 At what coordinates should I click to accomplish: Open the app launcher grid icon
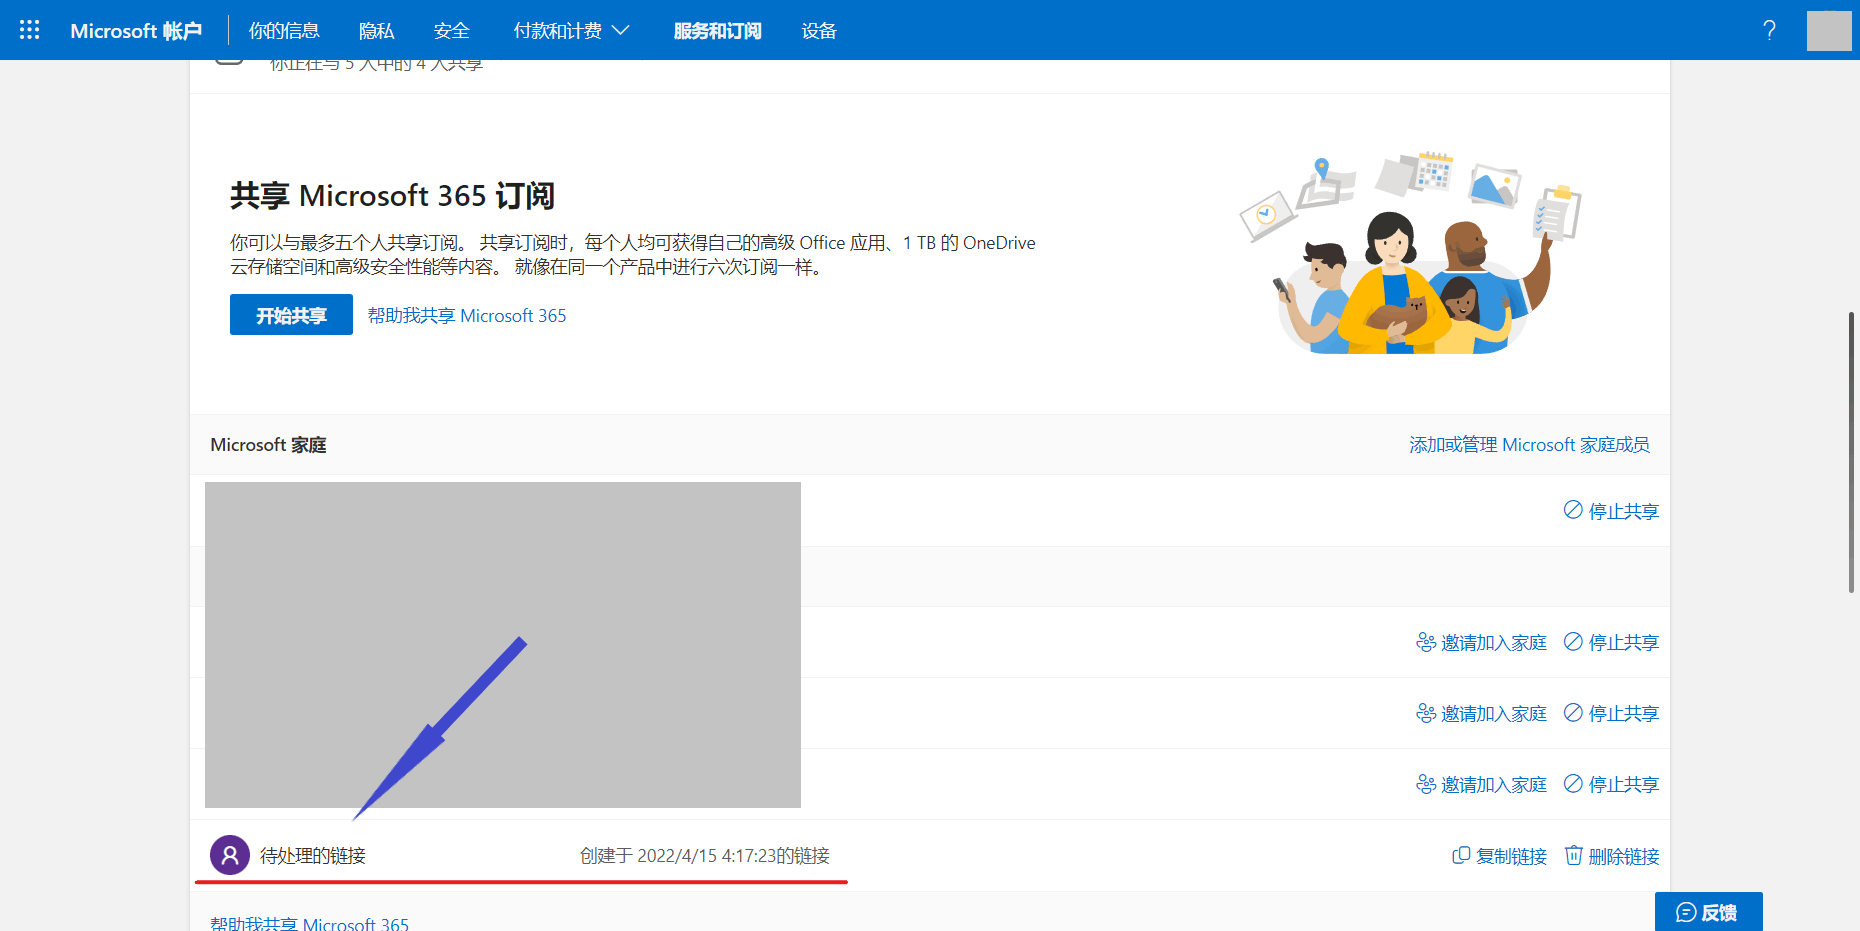[x=30, y=30]
